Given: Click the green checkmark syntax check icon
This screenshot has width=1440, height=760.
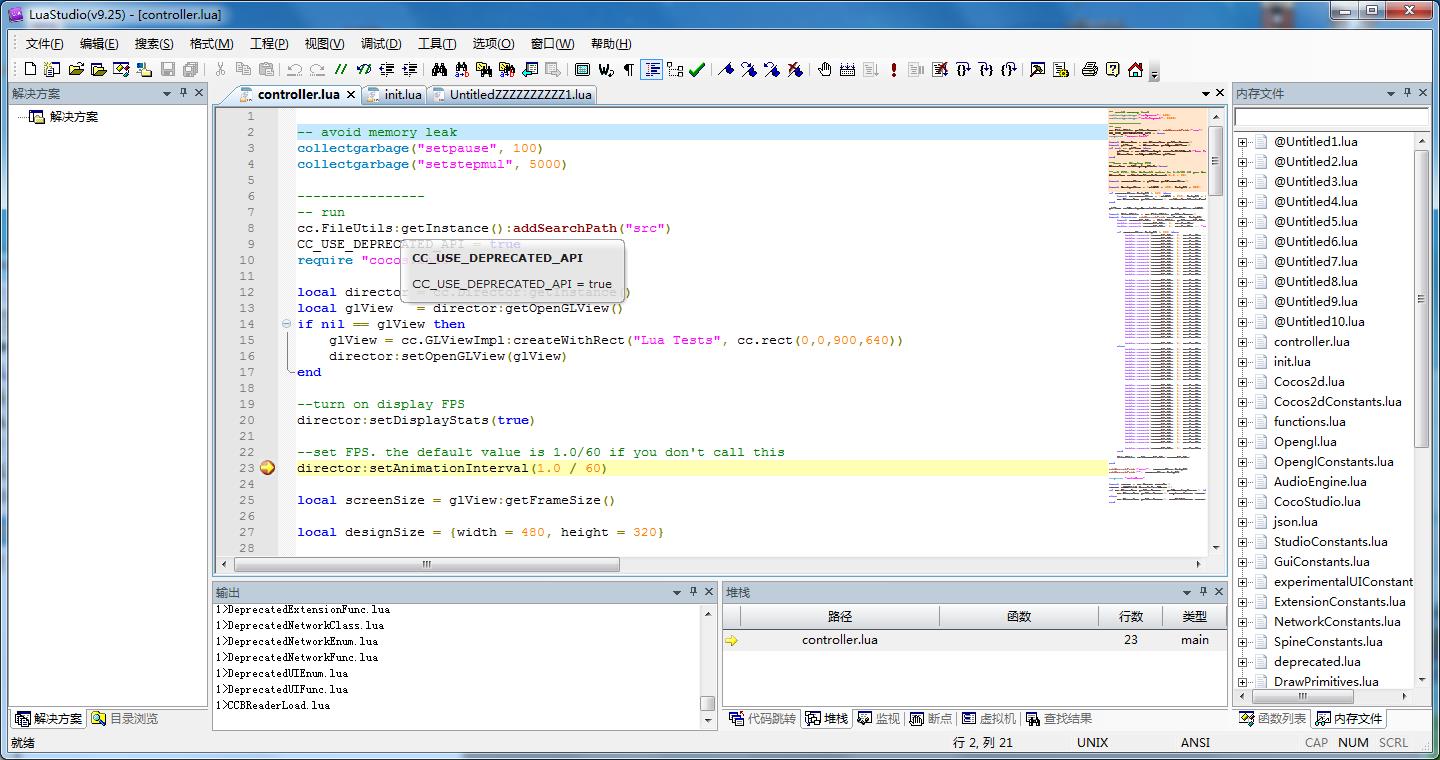Looking at the screenshot, I should (x=697, y=69).
